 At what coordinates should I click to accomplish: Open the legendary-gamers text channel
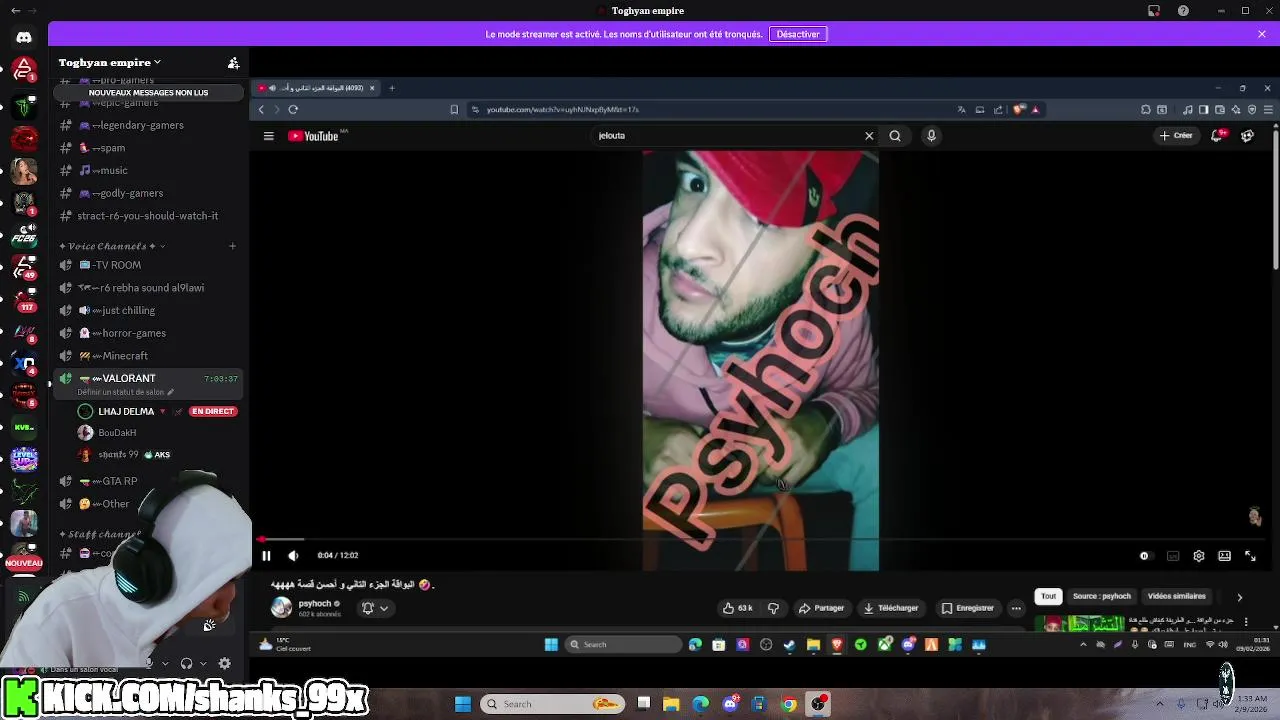point(147,125)
